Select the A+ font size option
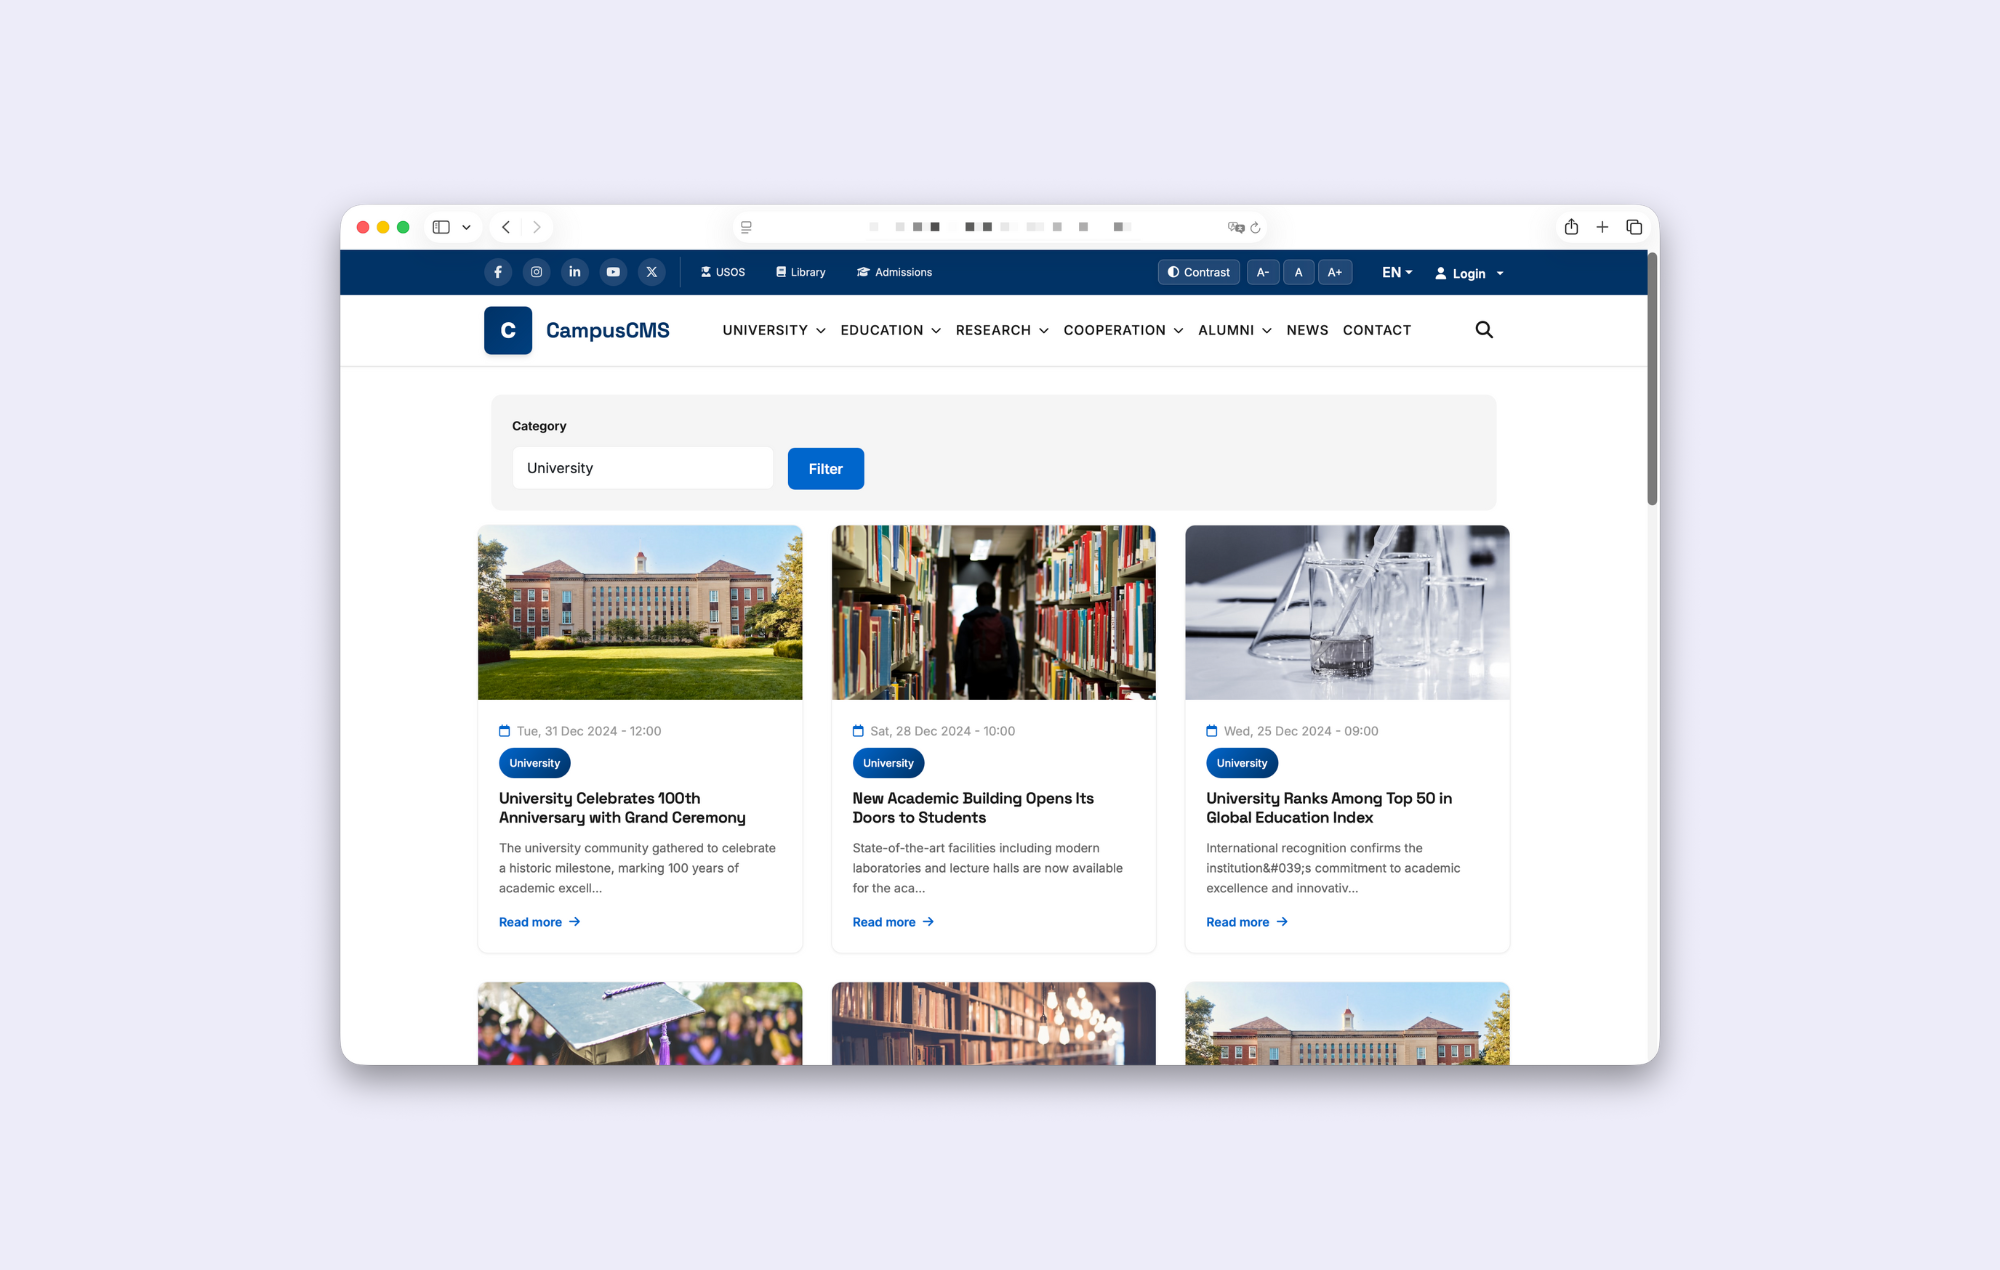Image resolution: width=2000 pixels, height=1270 pixels. [1335, 271]
